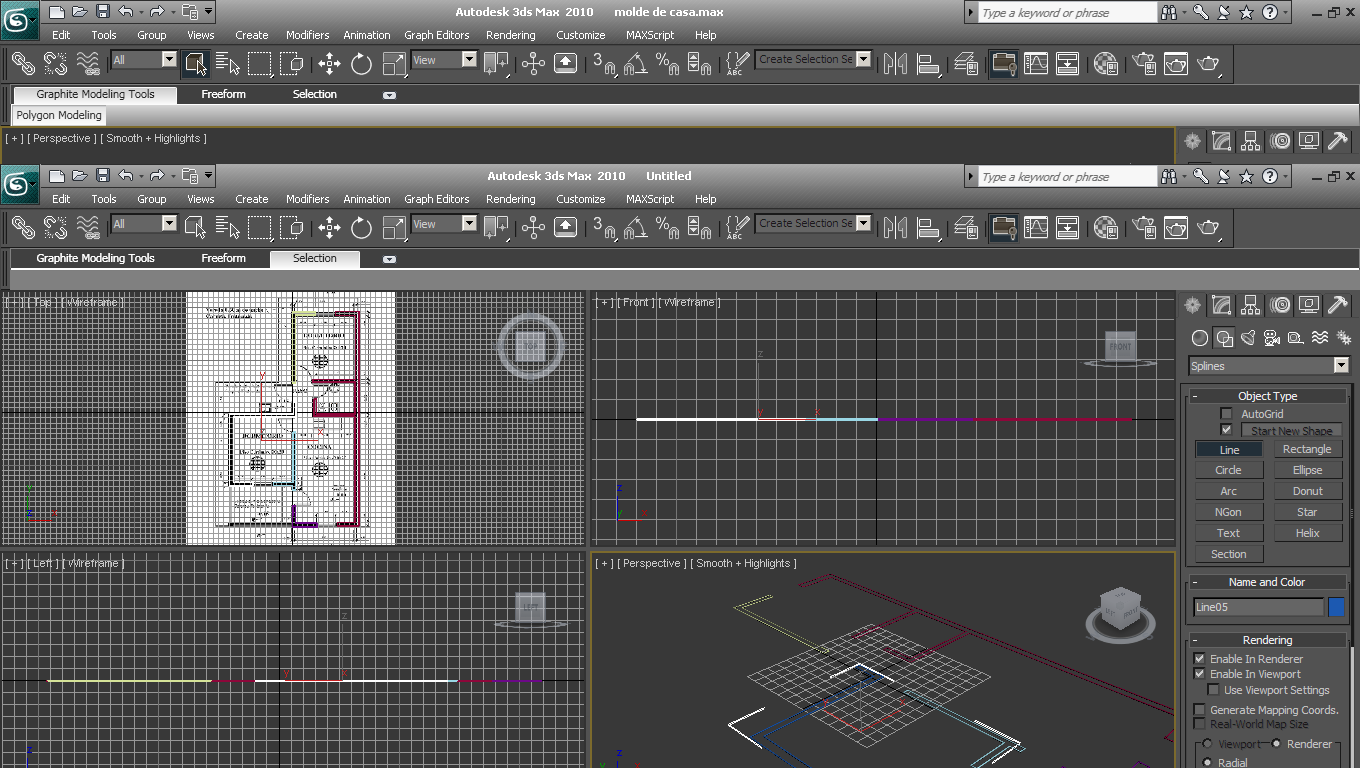Open Material Editor in molde de casa window
1360x768 pixels.
click(x=1105, y=64)
